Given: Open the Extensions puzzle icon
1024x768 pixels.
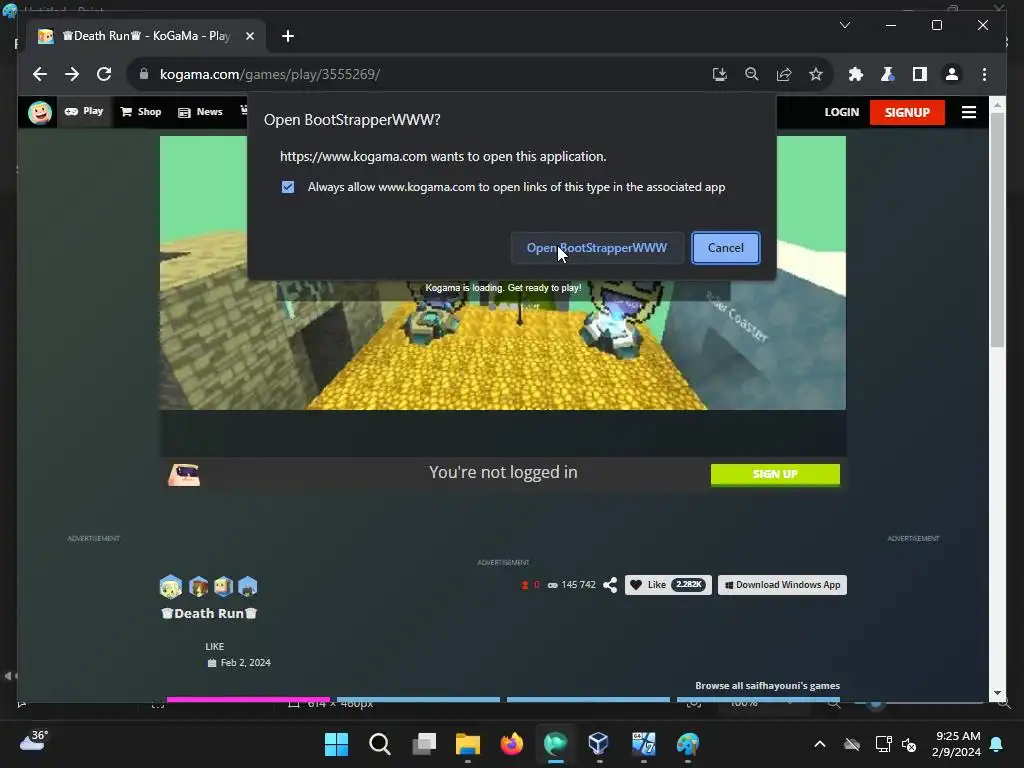Looking at the screenshot, I should click(x=856, y=74).
